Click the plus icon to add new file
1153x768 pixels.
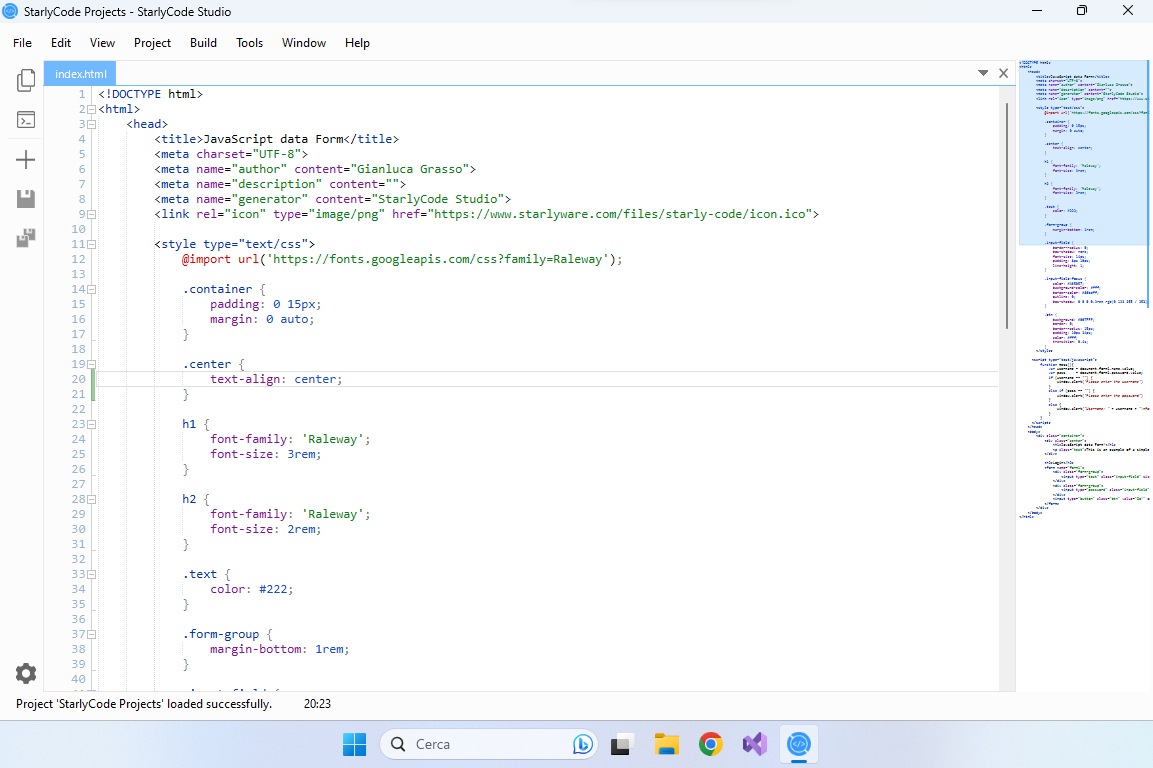coord(26,160)
